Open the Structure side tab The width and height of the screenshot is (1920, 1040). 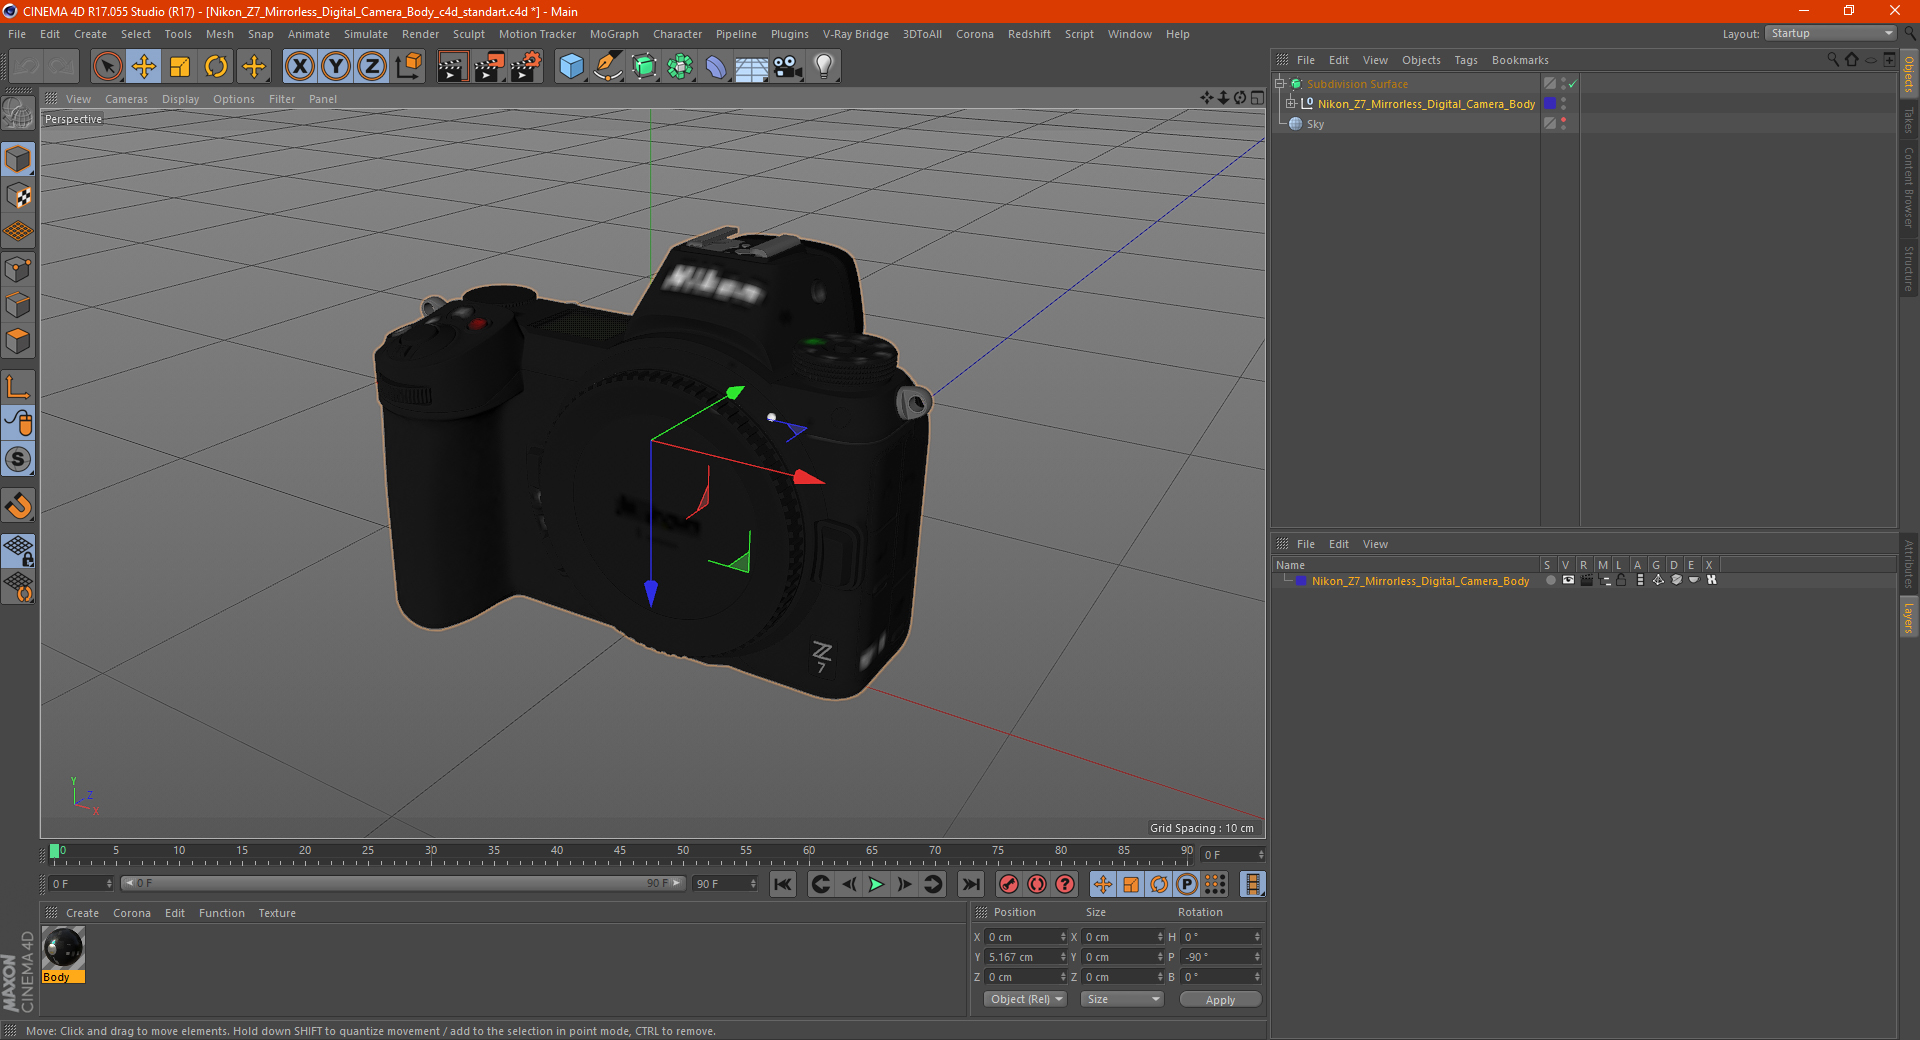point(1908,268)
